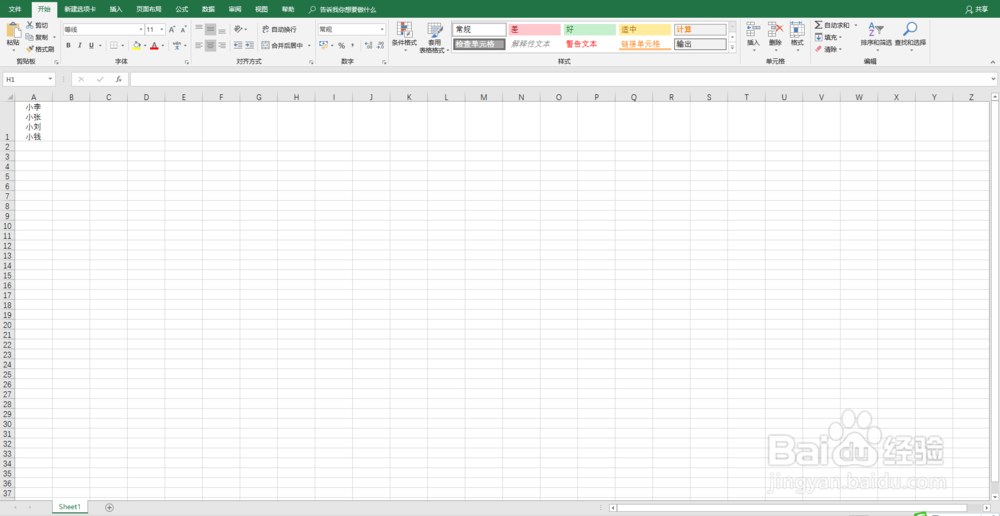Apply the yellow fill color bucket
Viewport: 1000px width, 516px height.
pyautogui.click(x=136, y=45)
